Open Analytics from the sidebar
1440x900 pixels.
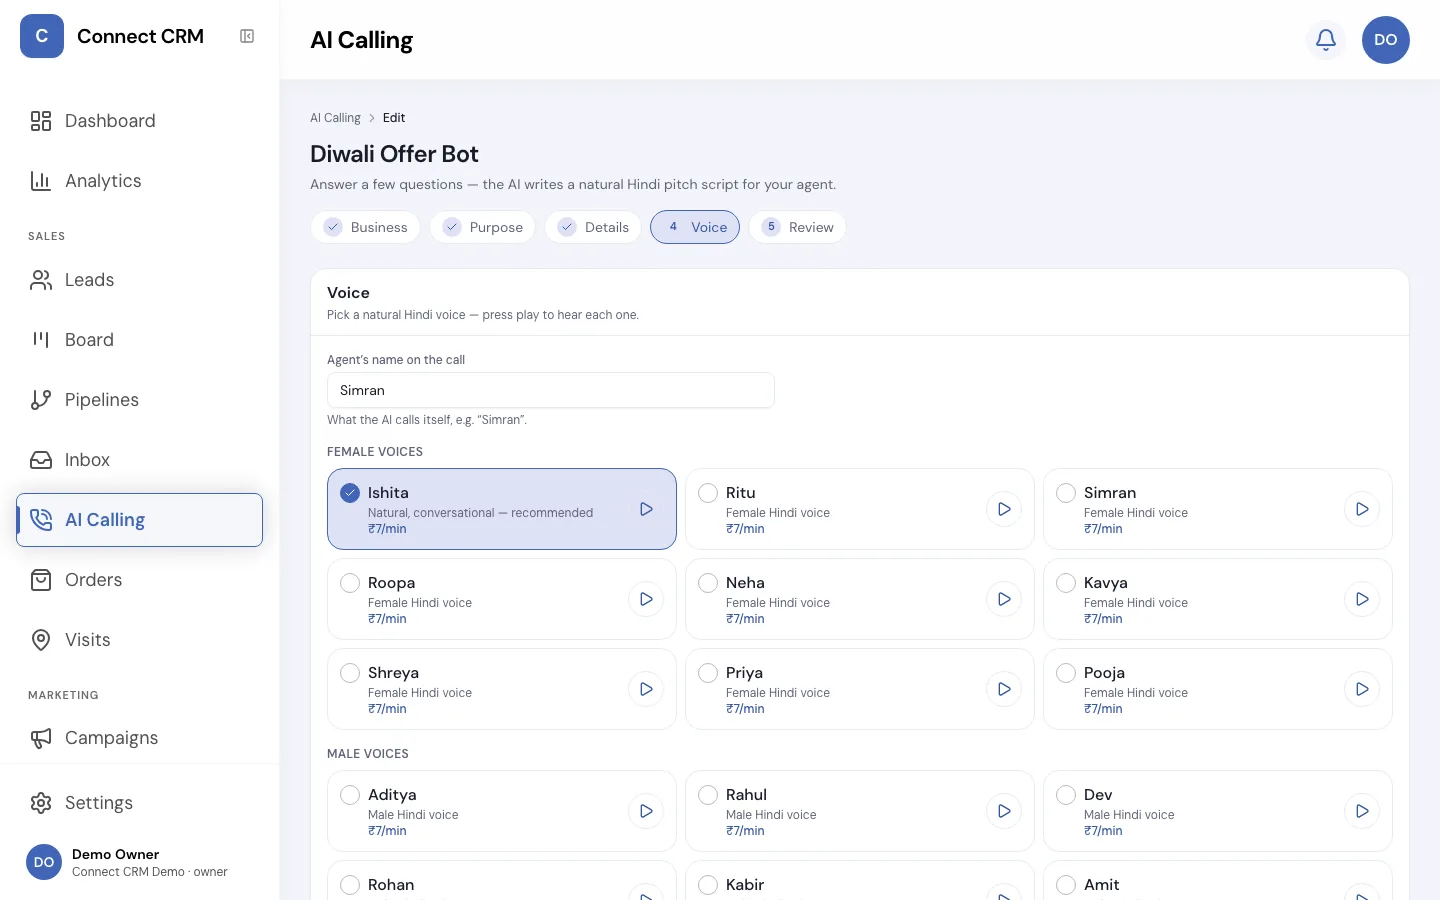(x=139, y=181)
